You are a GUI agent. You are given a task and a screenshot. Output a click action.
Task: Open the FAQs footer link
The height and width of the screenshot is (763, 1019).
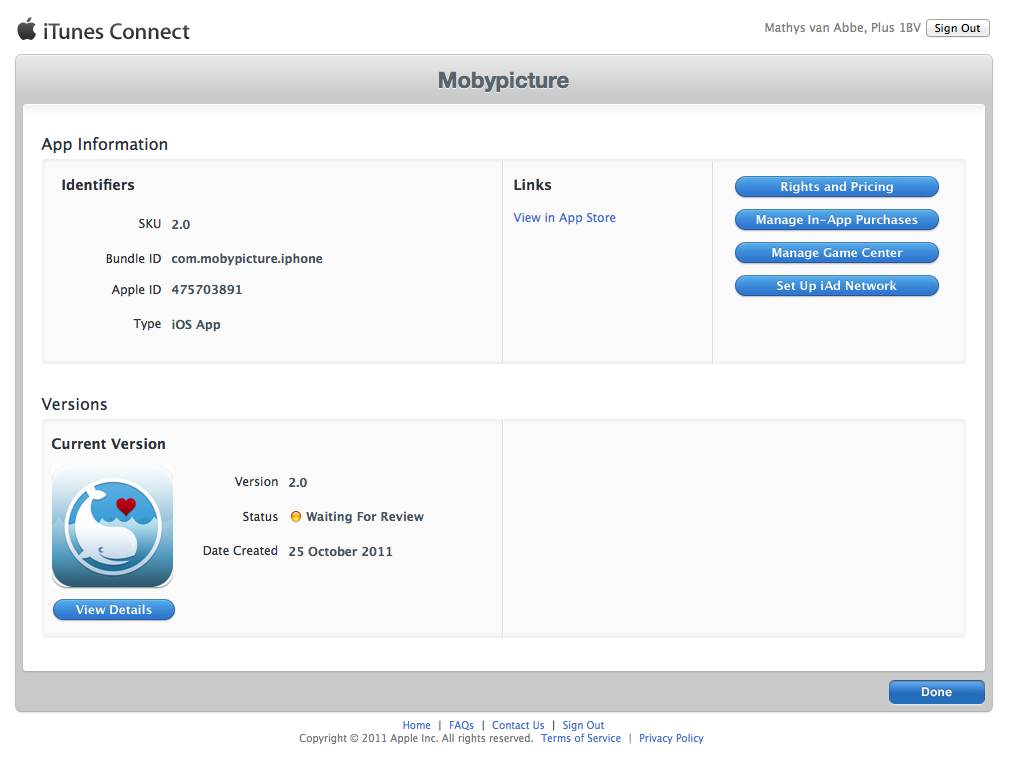pos(461,725)
